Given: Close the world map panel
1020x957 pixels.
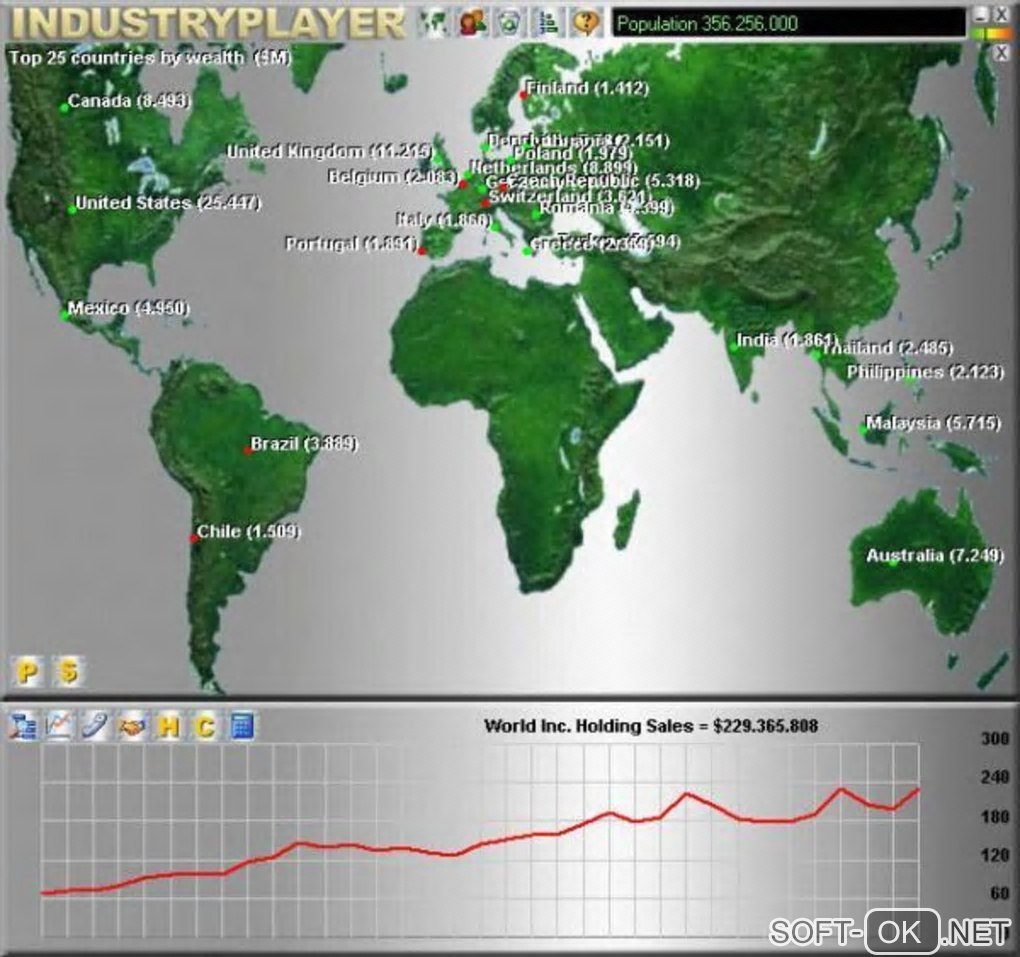Looking at the screenshot, I should 1001,53.
